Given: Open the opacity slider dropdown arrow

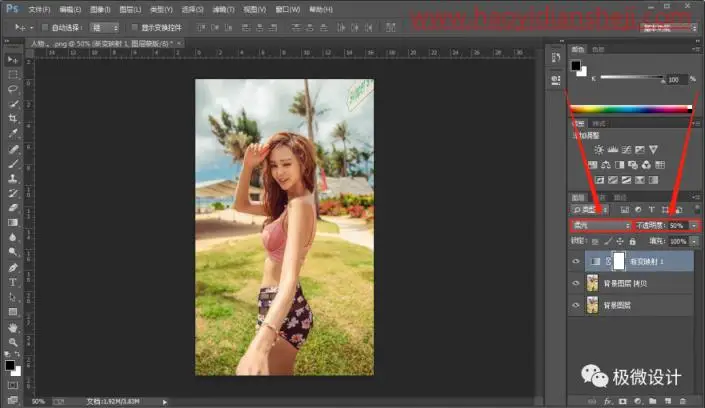Looking at the screenshot, I should pos(694,225).
